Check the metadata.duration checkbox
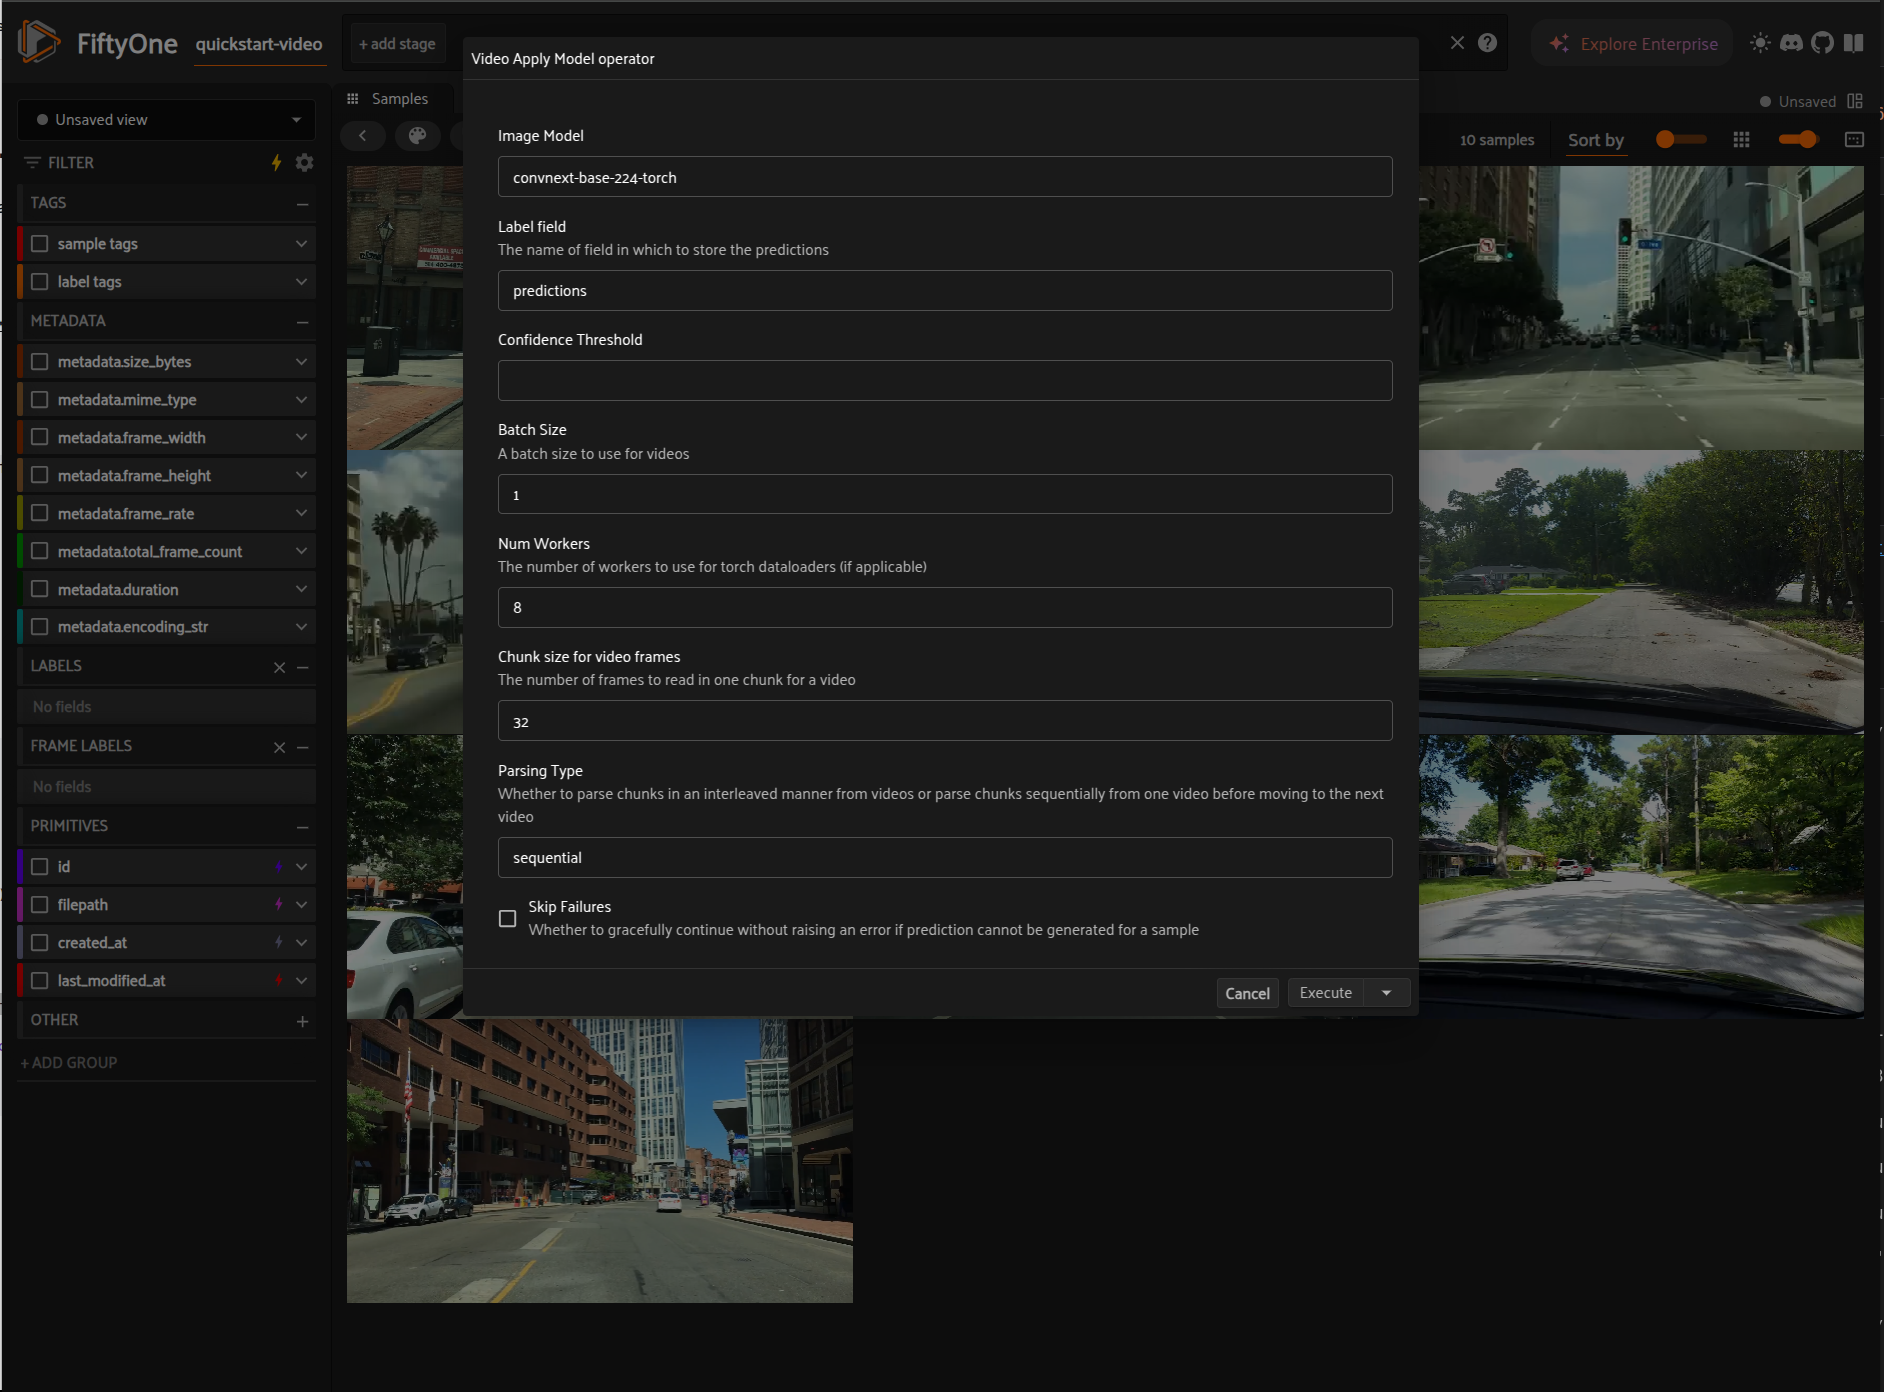 click(40, 590)
